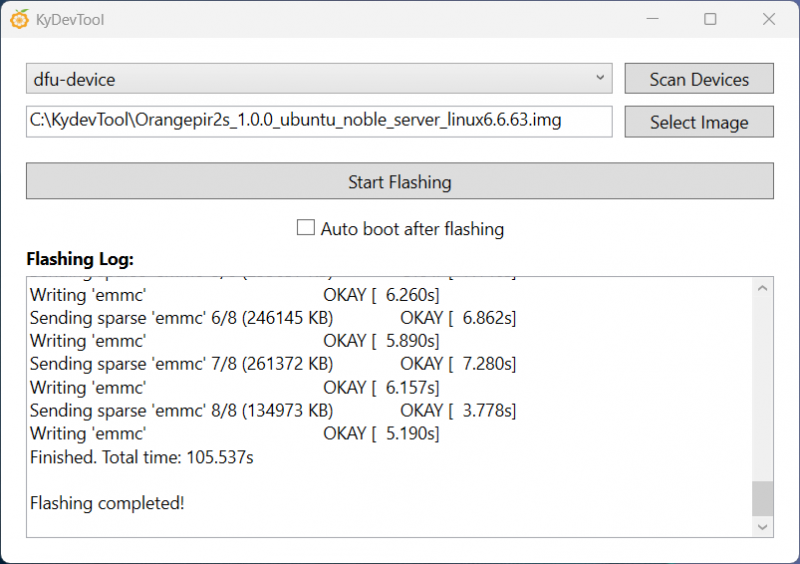Image resolution: width=800 pixels, height=564 pixels.
Task: Click the flashing log scrollbar thumb
Action: [x=762, y=497]
